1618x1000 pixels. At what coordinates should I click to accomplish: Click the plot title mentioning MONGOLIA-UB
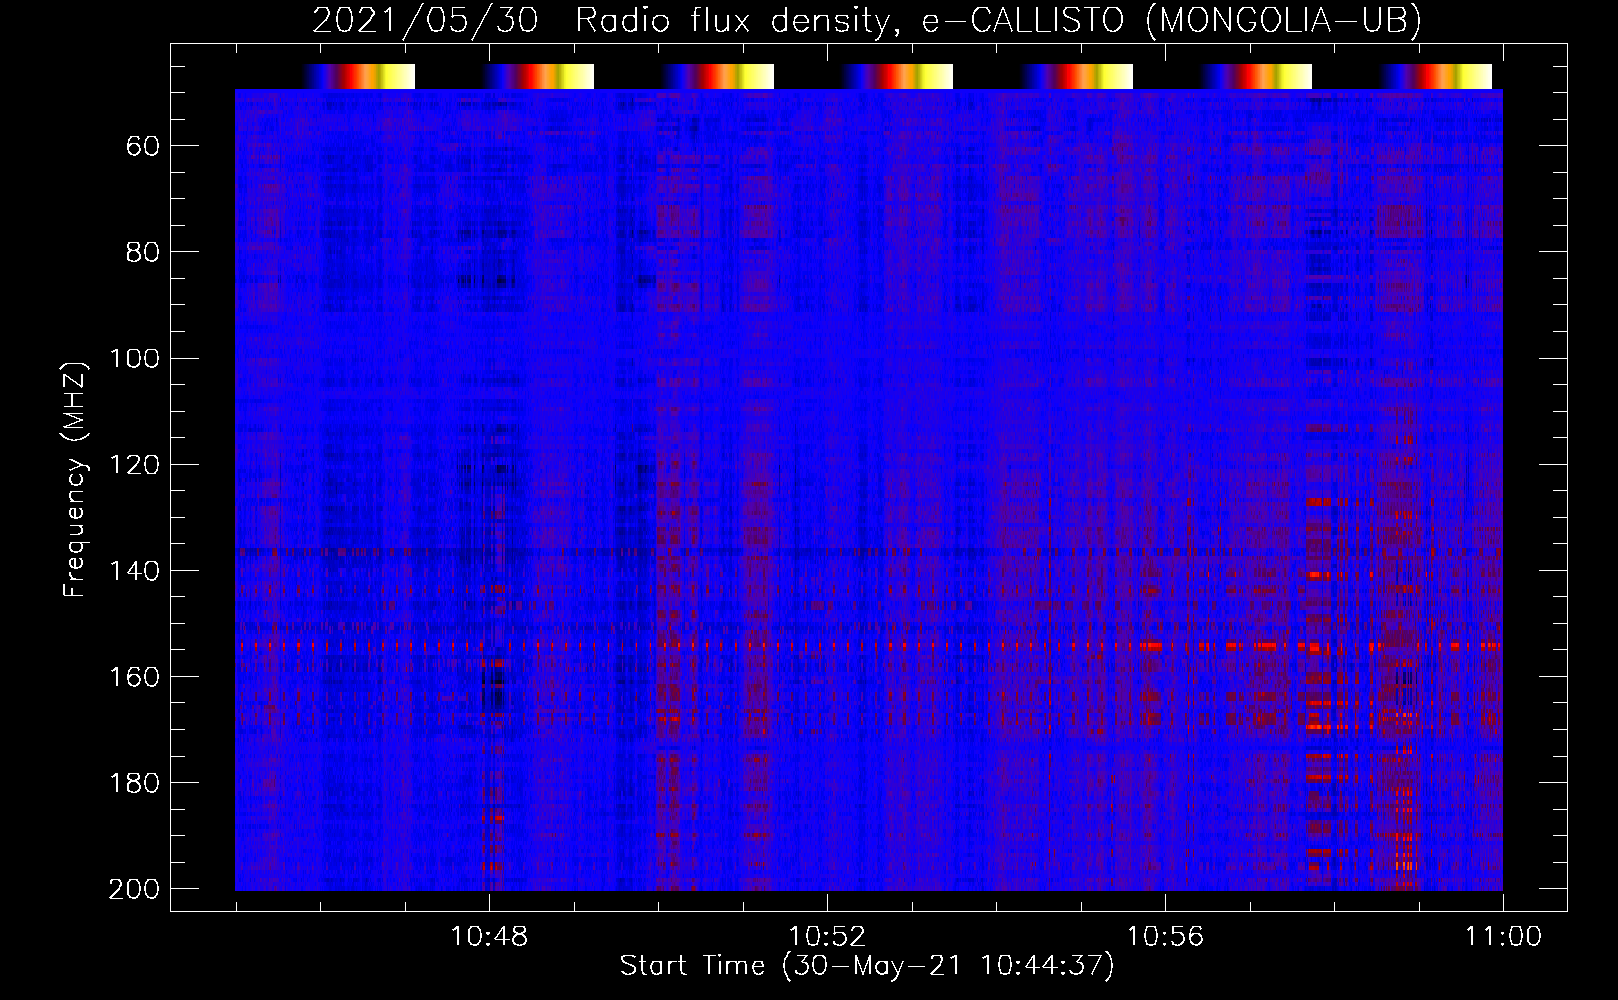[x=866, y=20]
